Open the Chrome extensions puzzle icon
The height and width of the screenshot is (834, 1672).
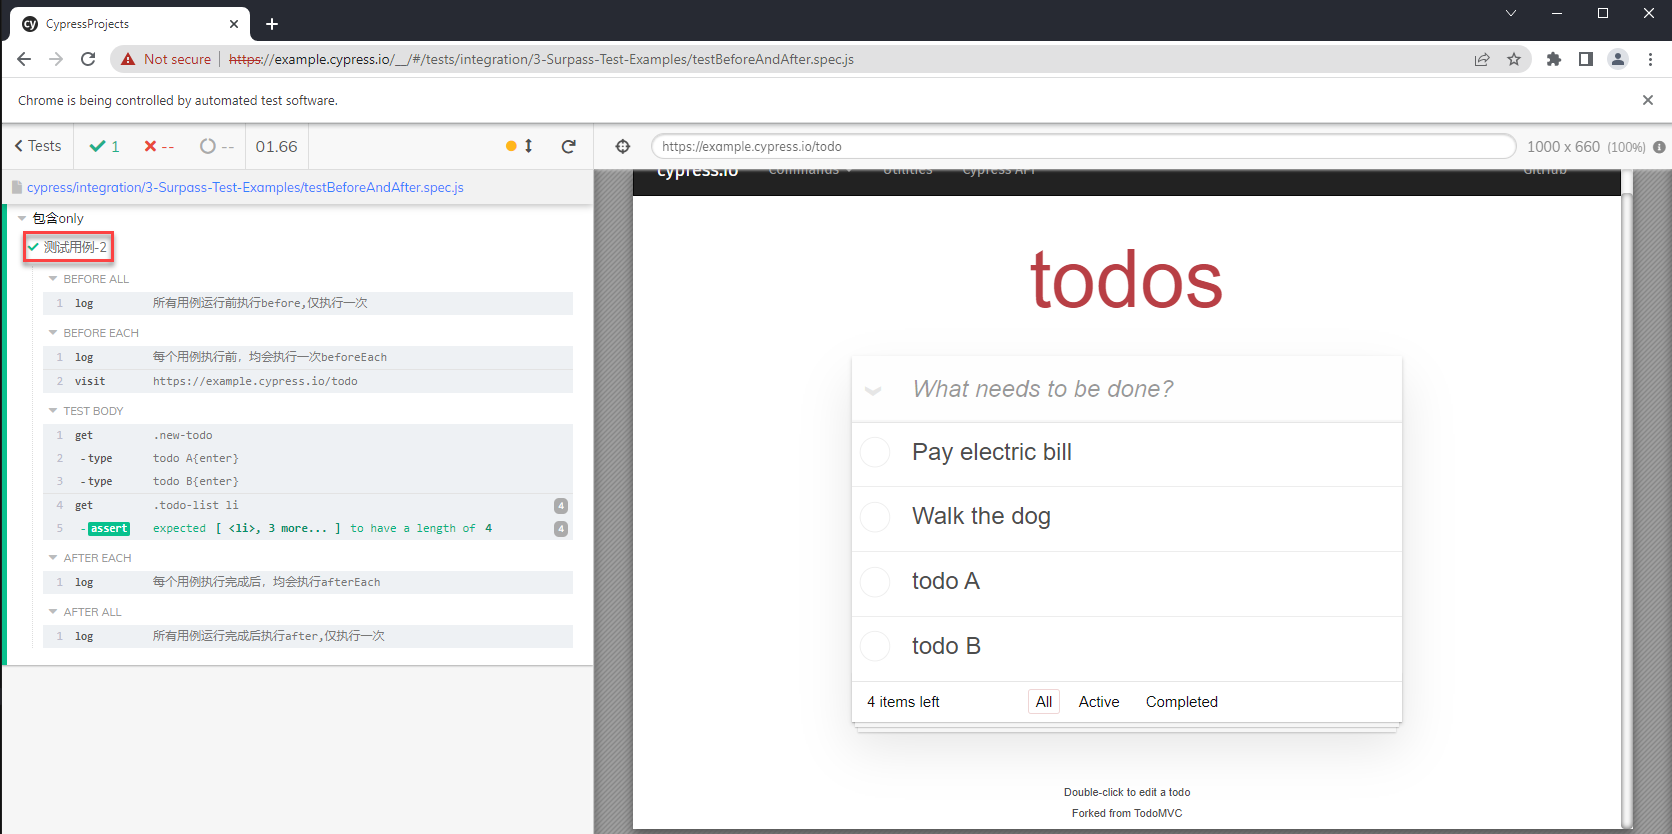[x=1553, y=59]
